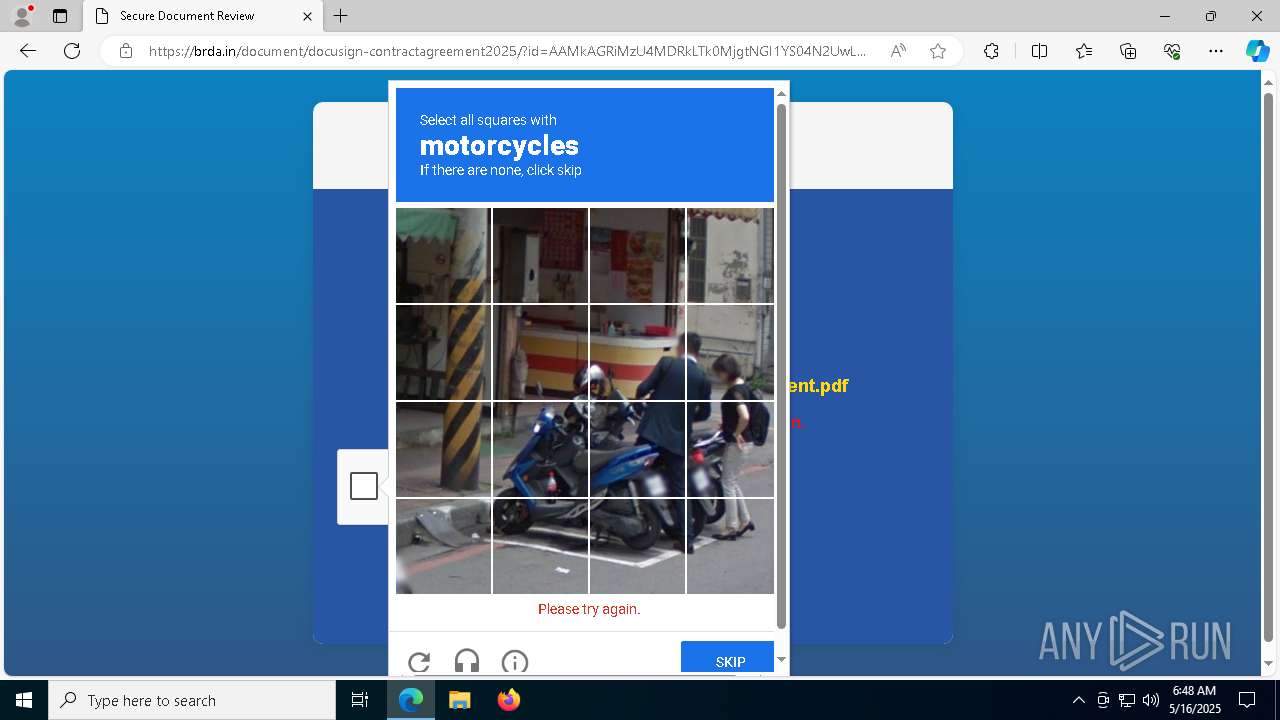Check the captcha verification checkbox
The height and width of the screenshot is (720, 1280).
[x=364, y=486]
